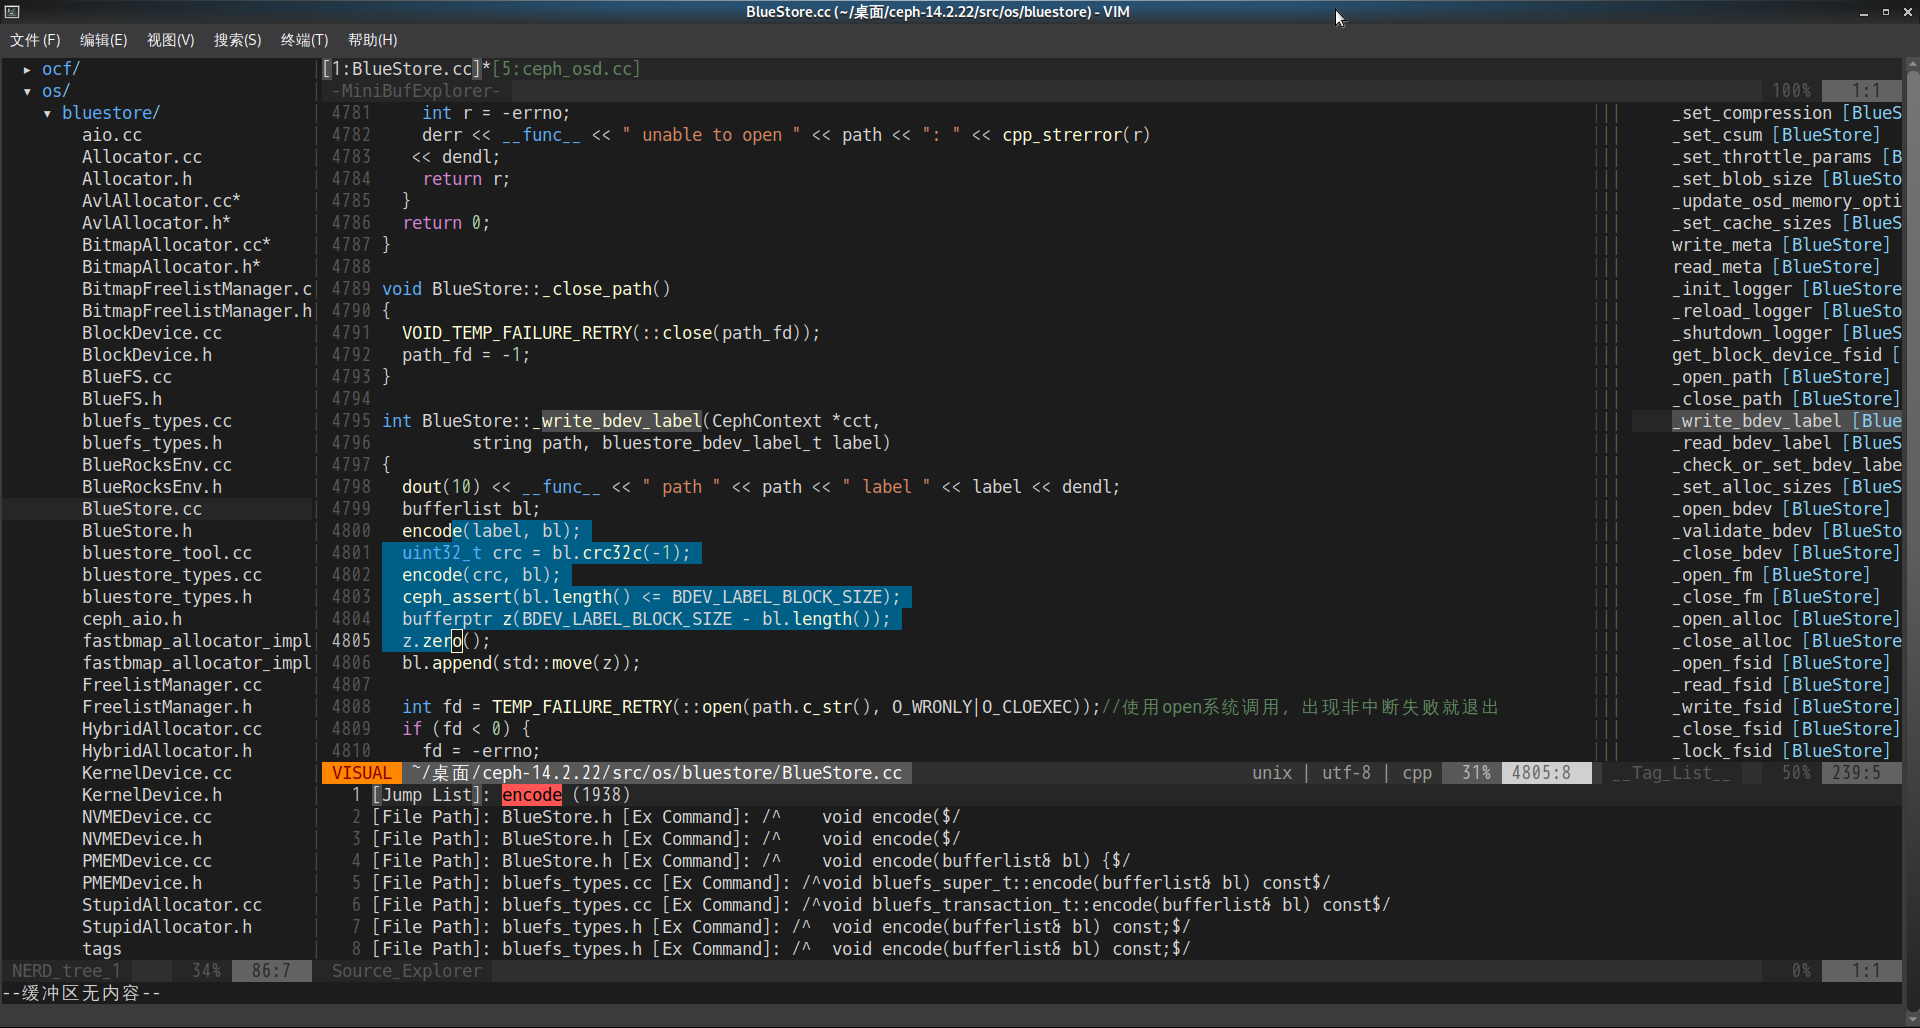The image size is (1920, 1028).
Task: Click the right edge scrollbar
Action: click(1913, 400)
